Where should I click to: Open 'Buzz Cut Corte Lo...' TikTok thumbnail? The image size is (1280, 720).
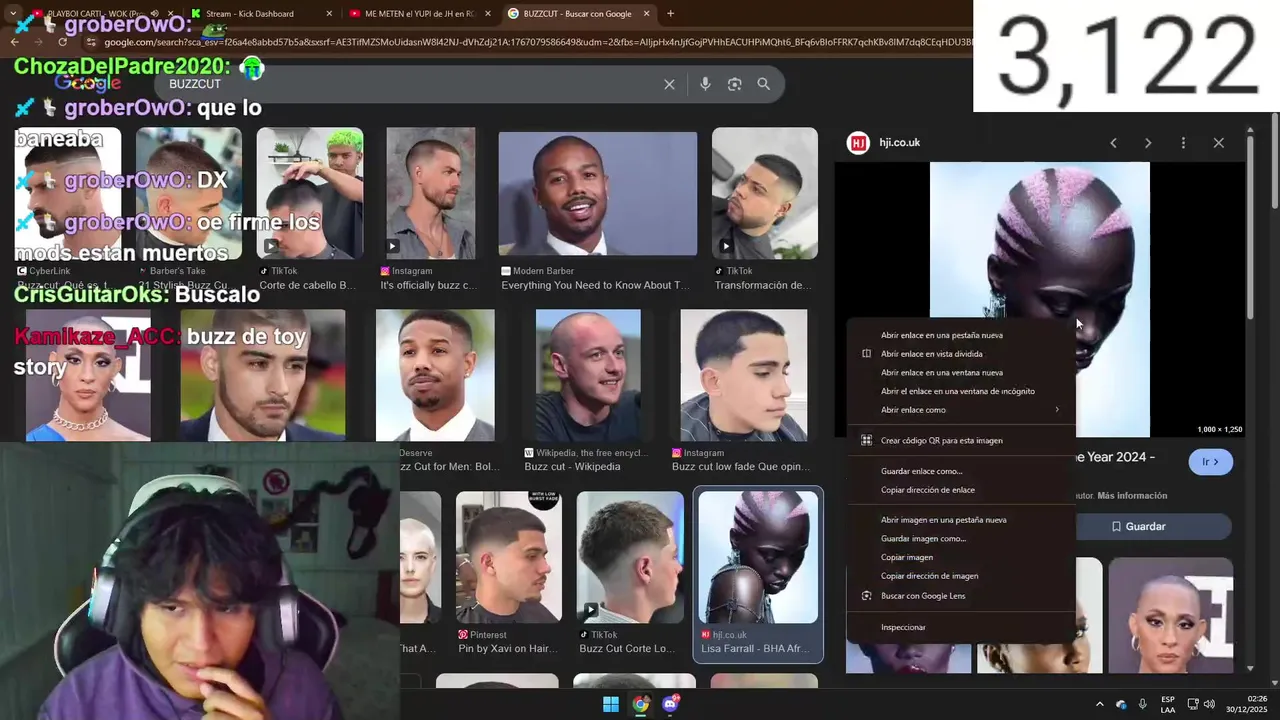[x=629, y=557]
